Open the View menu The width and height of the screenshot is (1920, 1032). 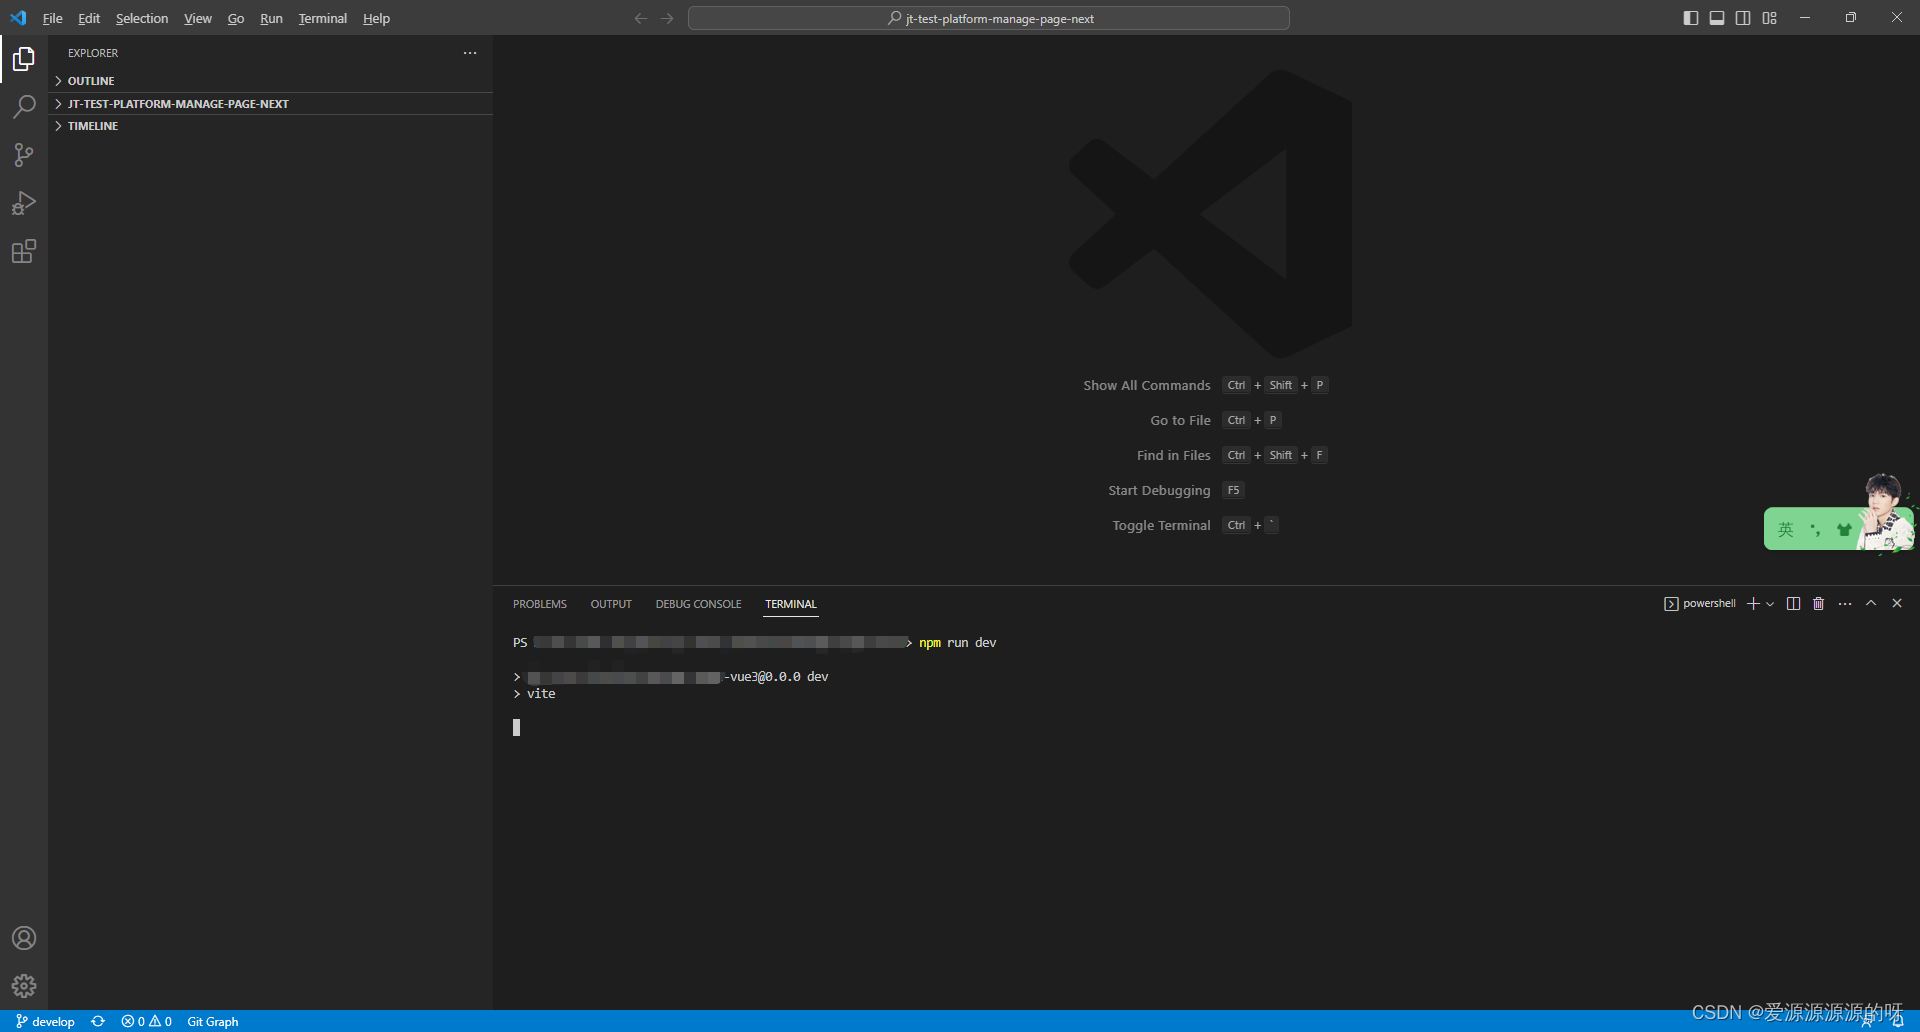[198, 18]
